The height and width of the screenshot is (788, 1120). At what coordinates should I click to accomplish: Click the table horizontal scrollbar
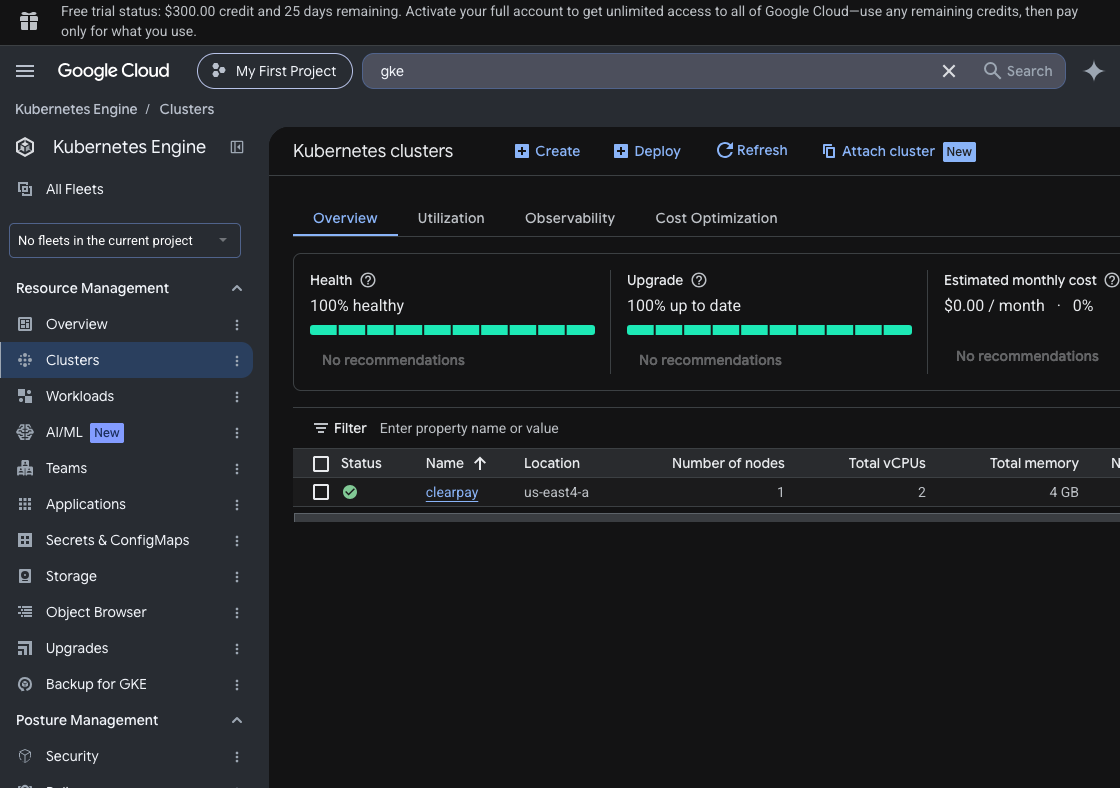pyautogui.click(x=706, y=517)
